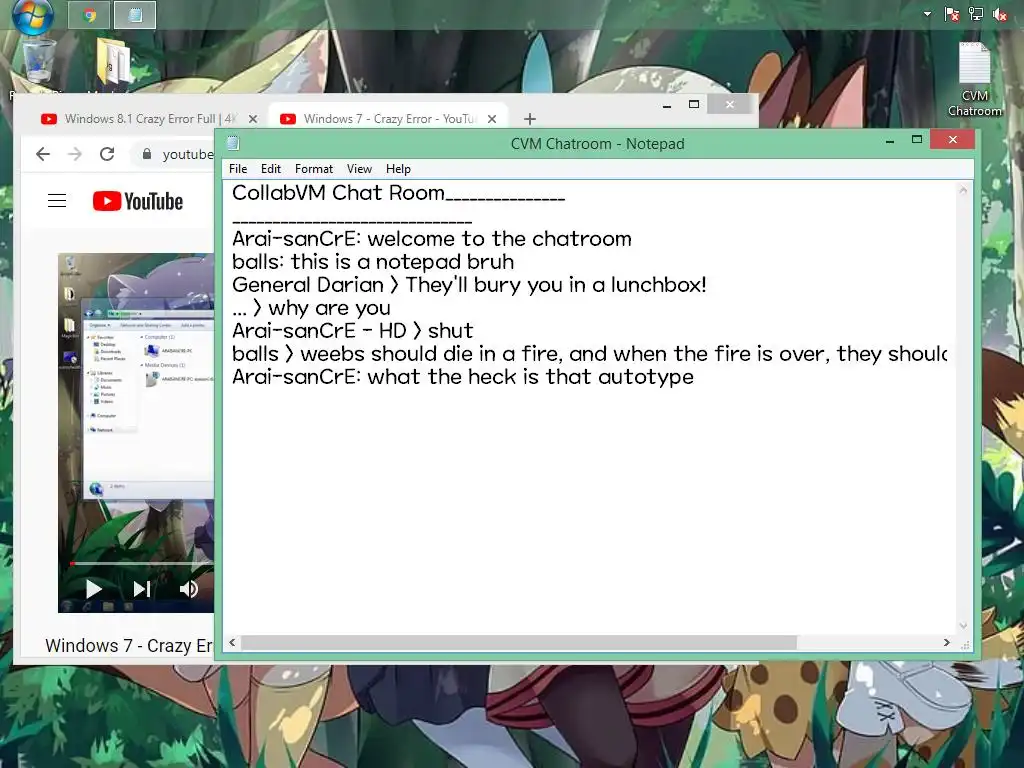The image size is (1024, 768).
Task: Click the line starting 'balls > weebs should'
Action: [590, 354]
